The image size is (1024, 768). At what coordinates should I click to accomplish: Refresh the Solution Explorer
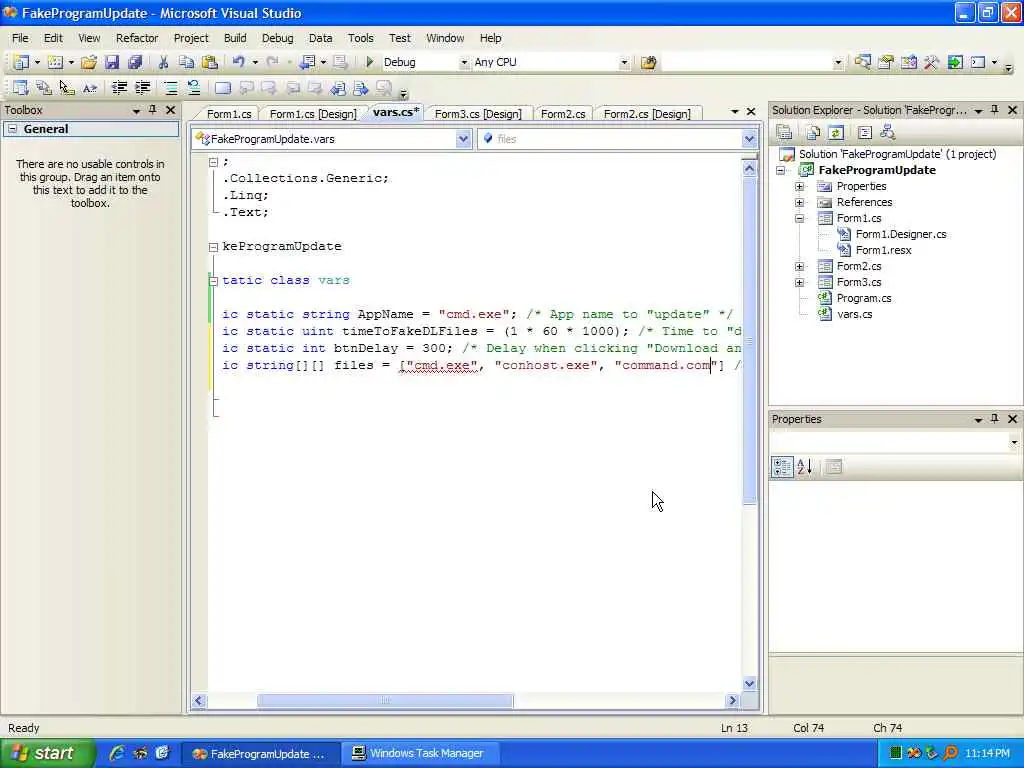click(x=836, y=133)
